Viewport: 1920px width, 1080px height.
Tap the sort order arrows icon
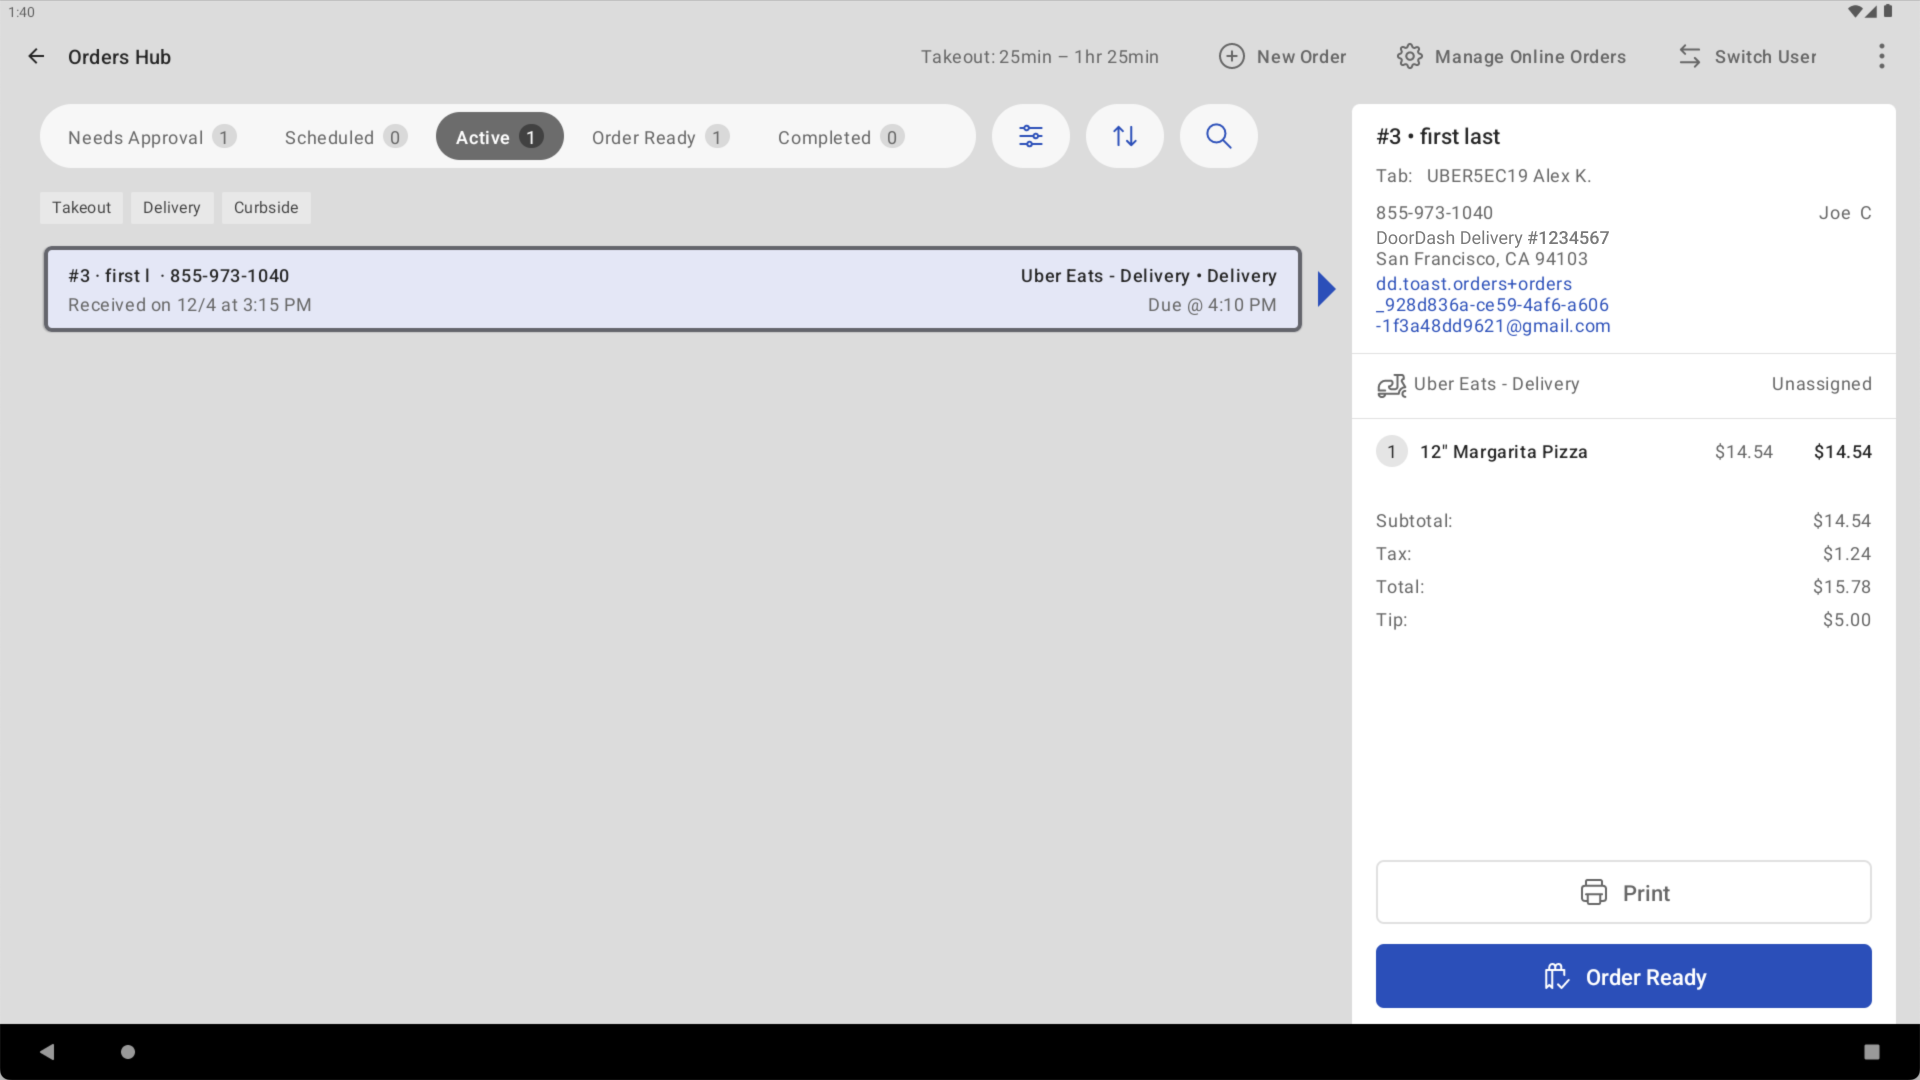tap(1124, 136)
